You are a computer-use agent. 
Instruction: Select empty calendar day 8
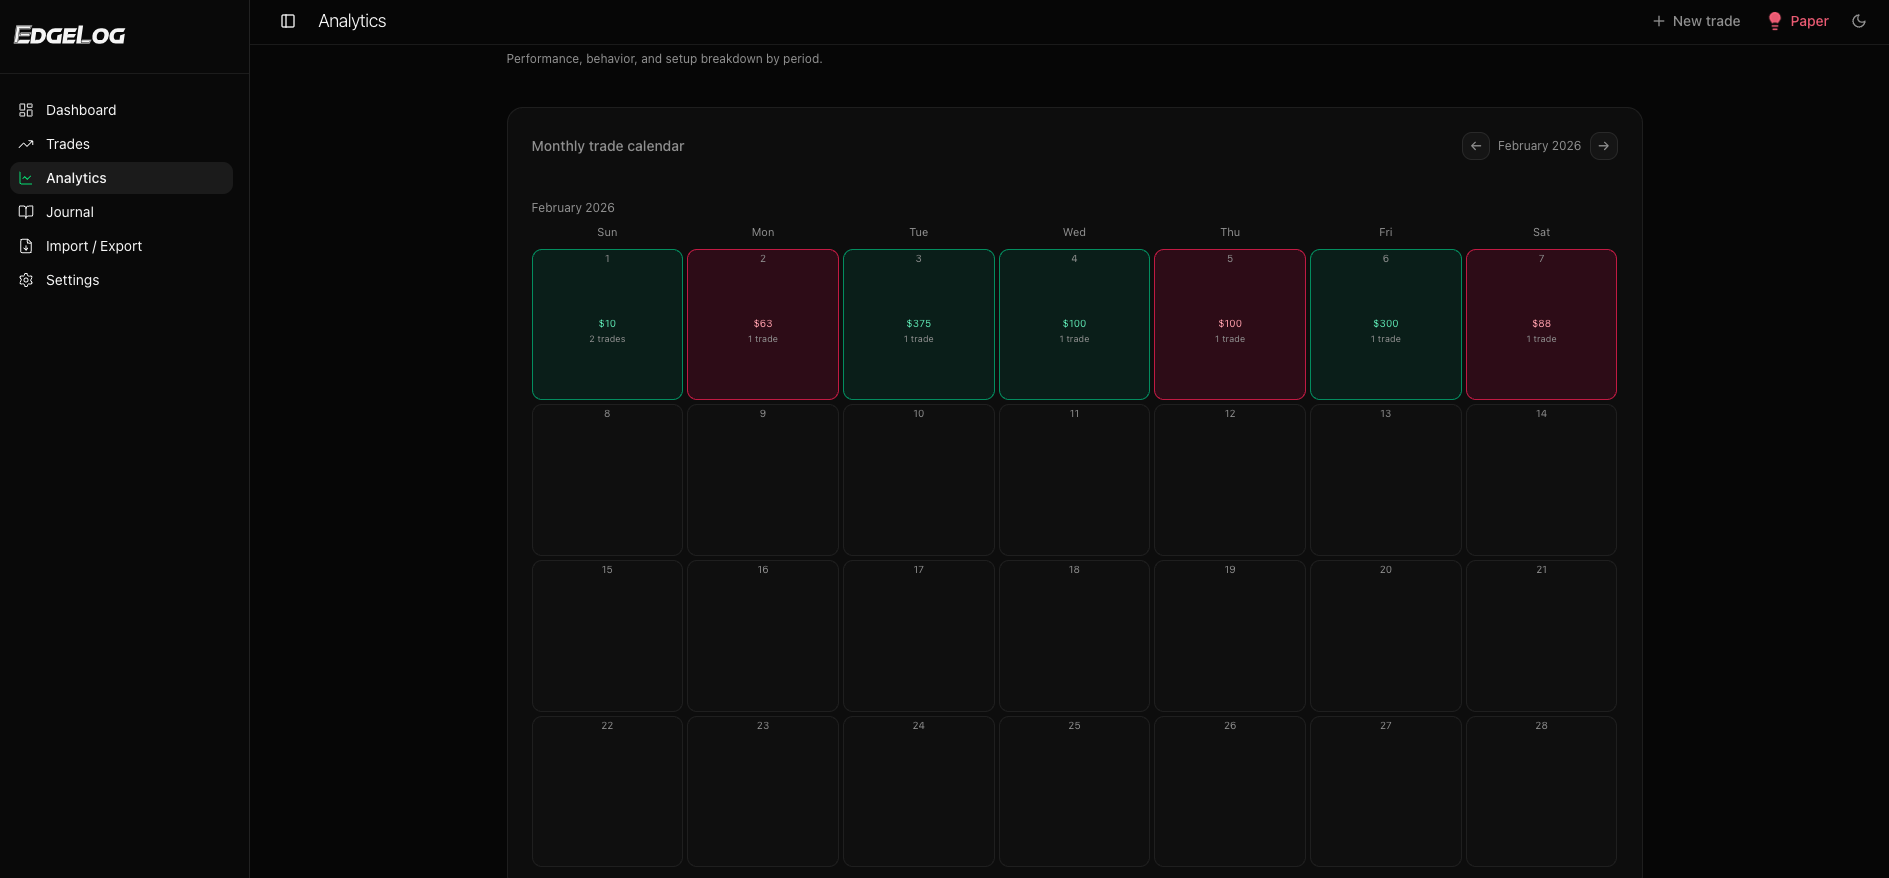(607, 480)
